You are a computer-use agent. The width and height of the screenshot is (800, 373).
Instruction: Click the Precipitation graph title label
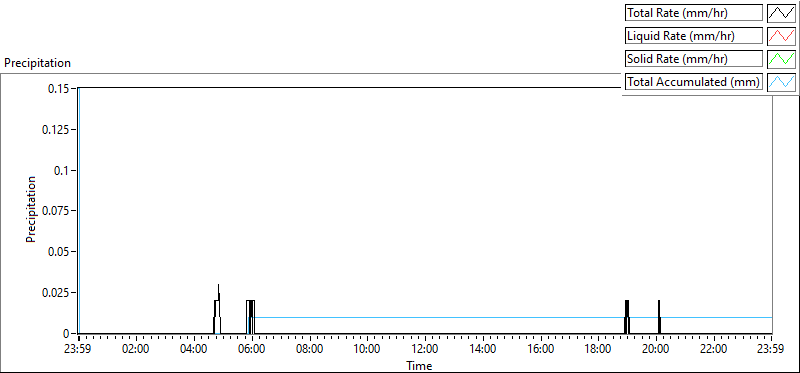[x=37, y=63]
